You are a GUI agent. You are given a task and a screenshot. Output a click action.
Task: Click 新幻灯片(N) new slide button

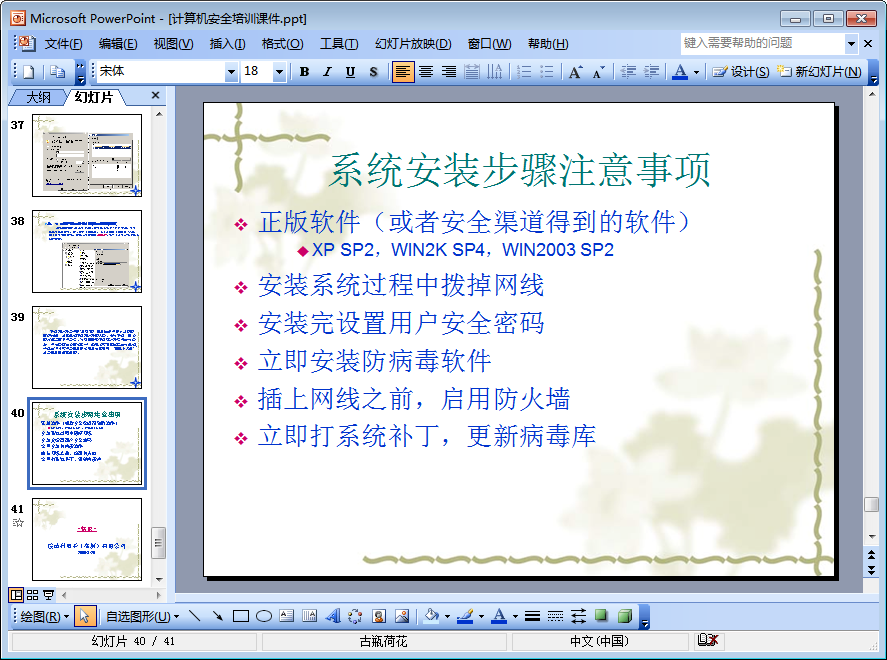[819, 72]
